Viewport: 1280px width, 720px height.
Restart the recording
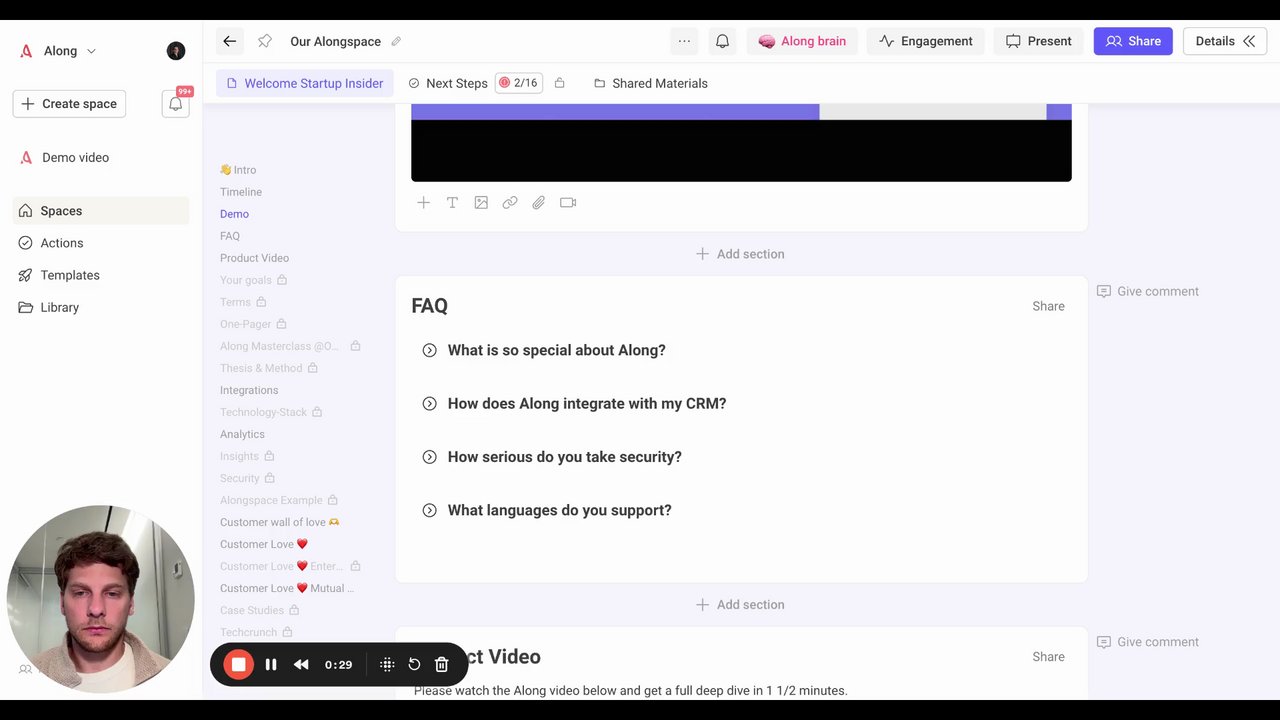click(x=414, y=664)
